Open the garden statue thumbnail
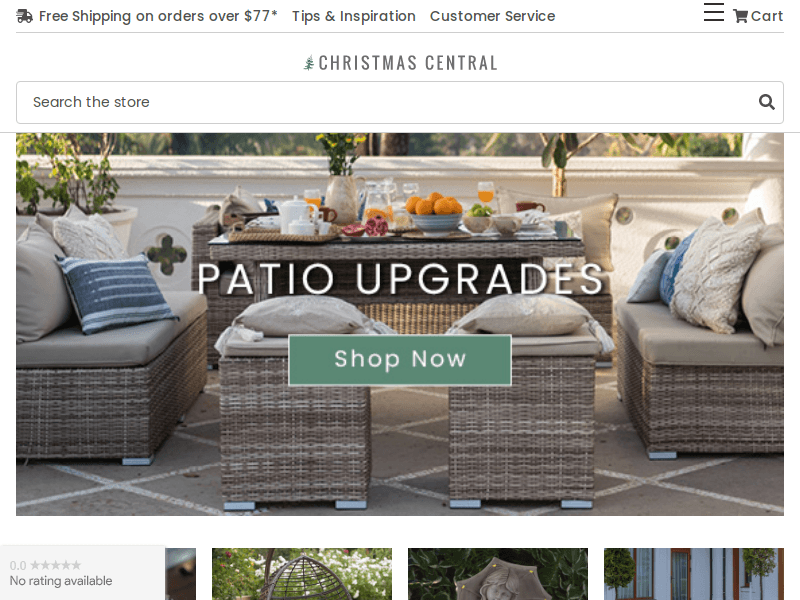The image size is (800, 600). (498, 574)
